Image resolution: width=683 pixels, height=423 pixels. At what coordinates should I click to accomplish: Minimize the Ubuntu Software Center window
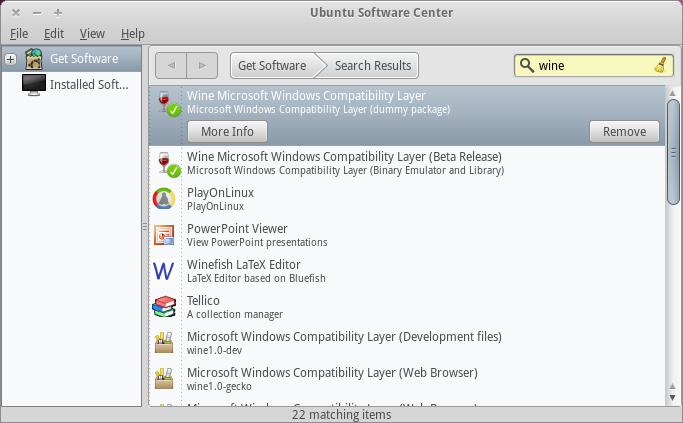point(37,13)
